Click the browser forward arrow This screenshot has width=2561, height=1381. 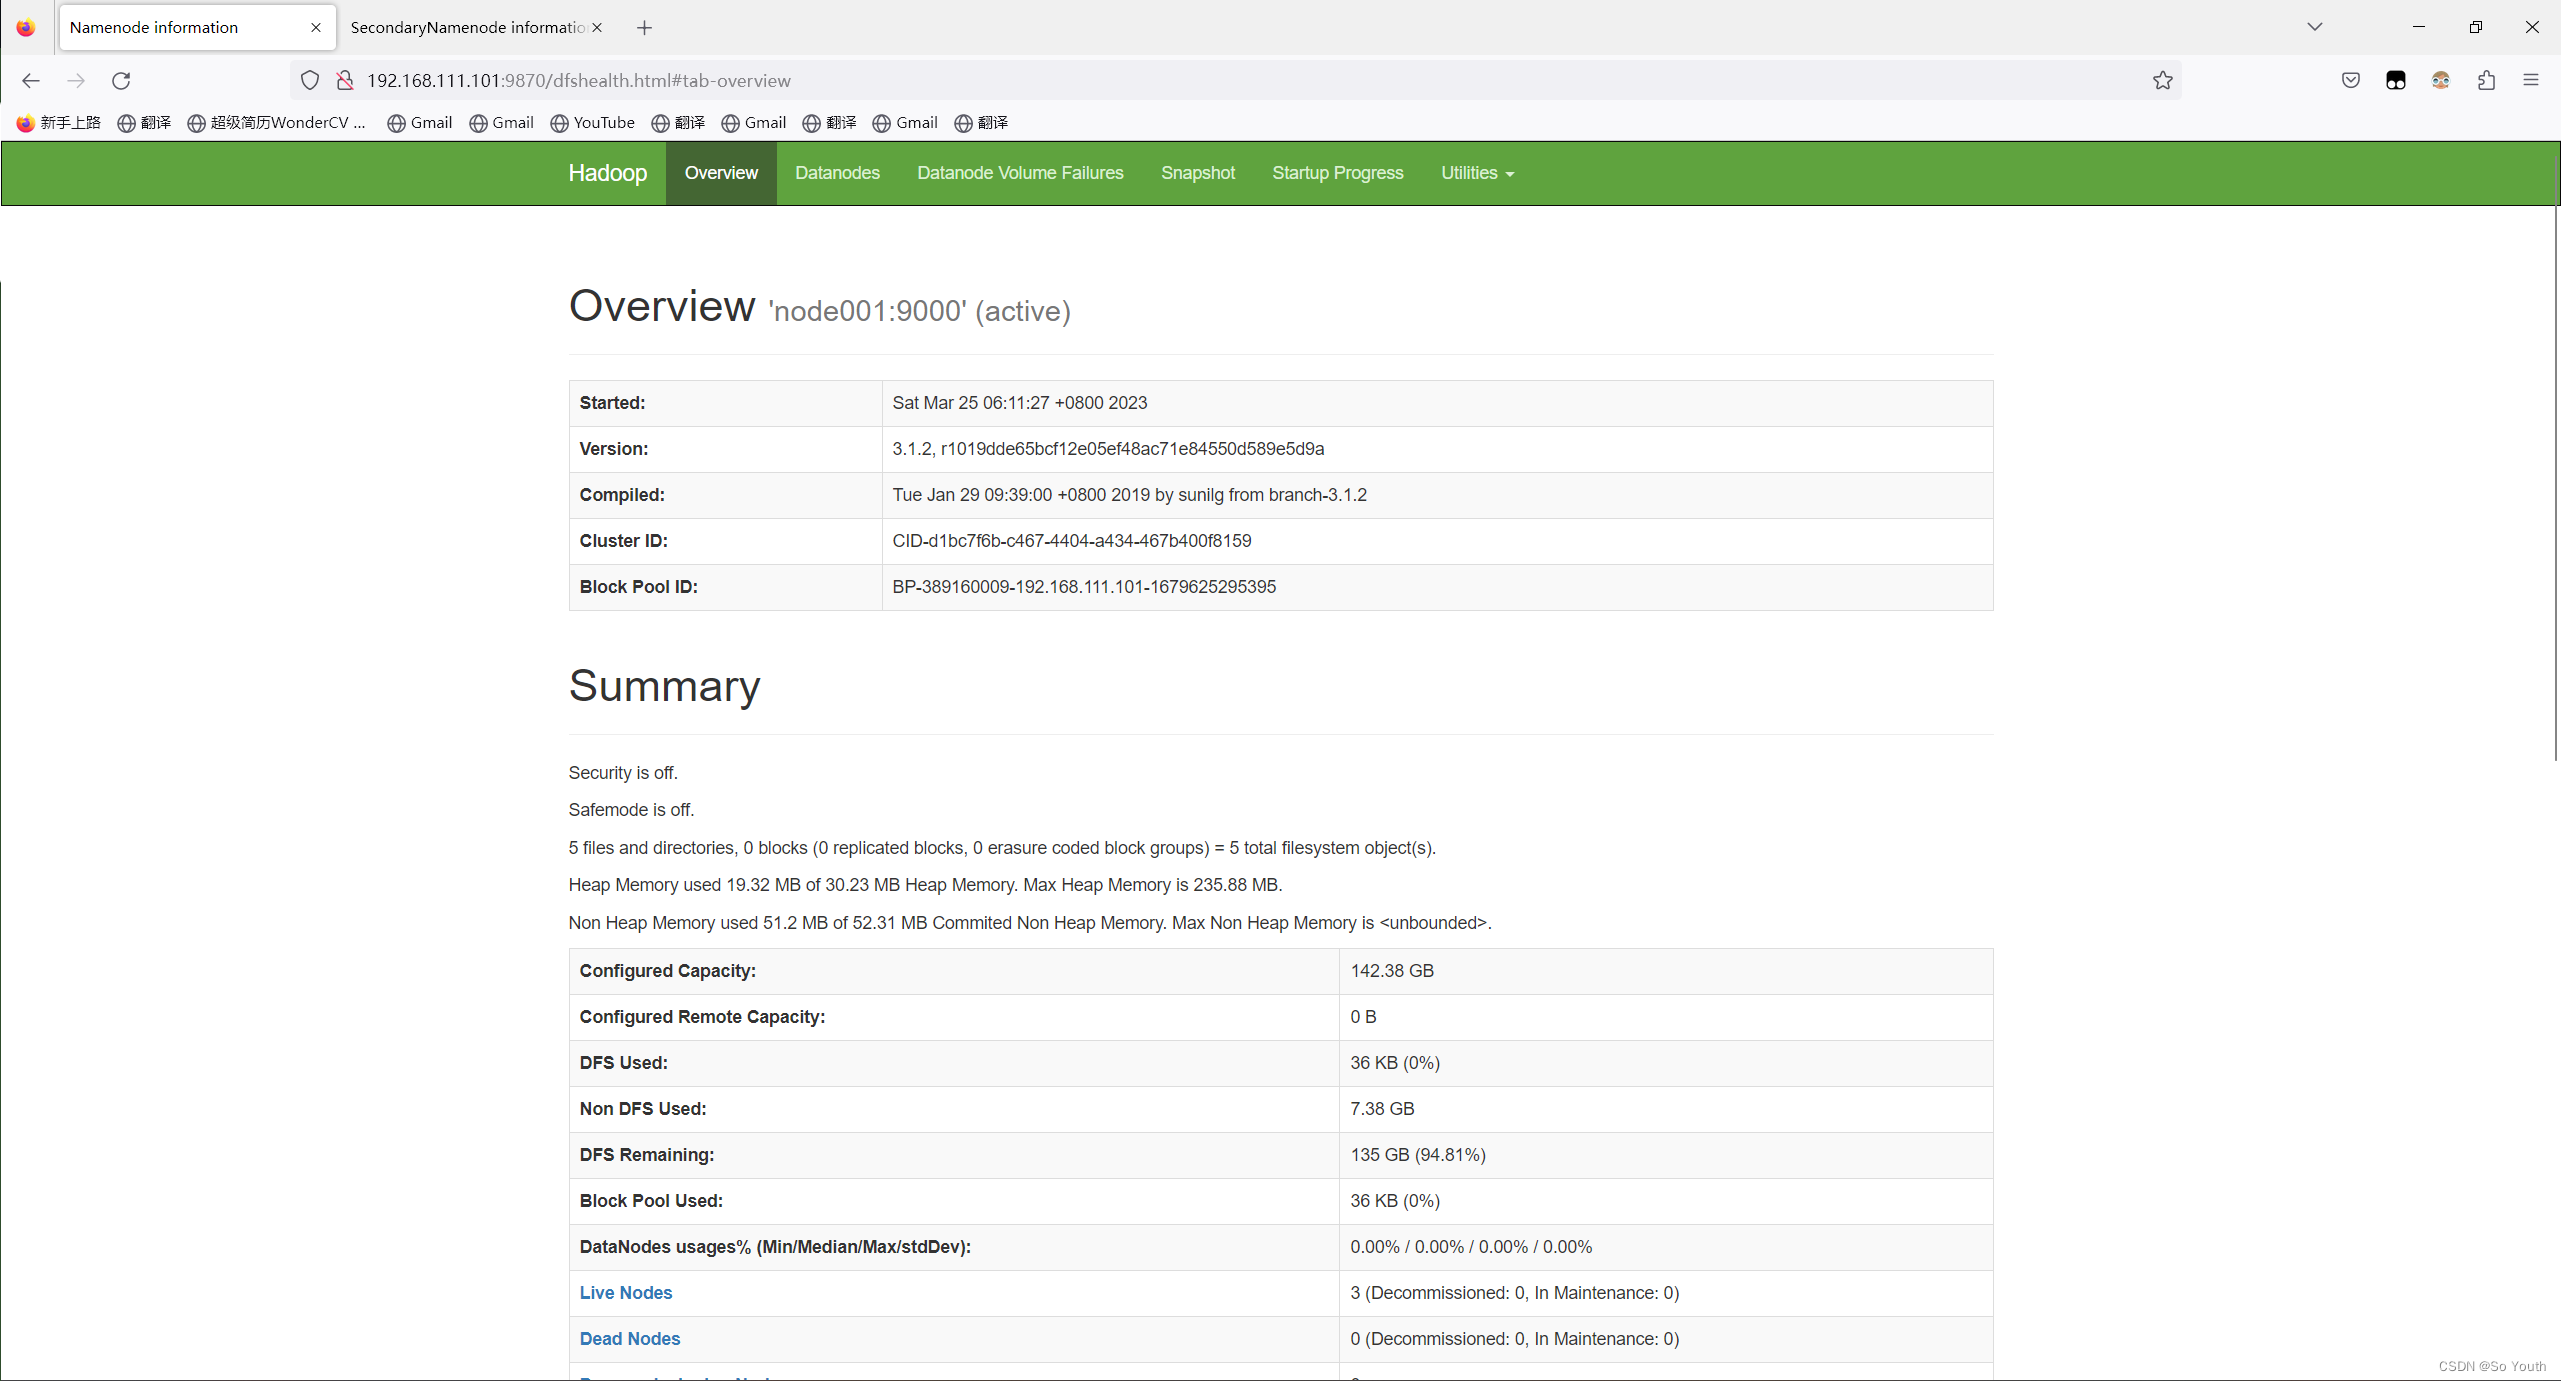tap(76, 81)
